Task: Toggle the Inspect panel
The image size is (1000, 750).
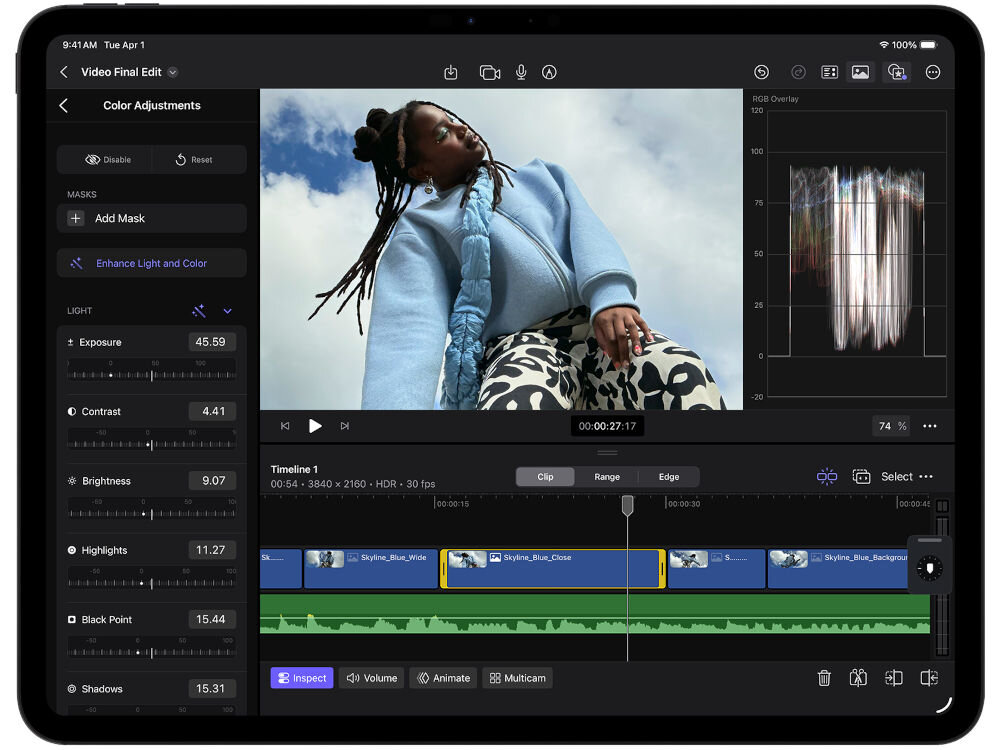Action: click(301, 678)
